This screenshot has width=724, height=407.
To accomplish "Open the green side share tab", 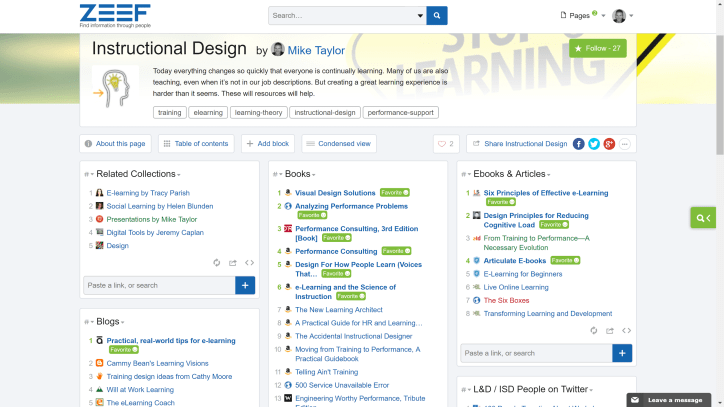I will [704, 218].
